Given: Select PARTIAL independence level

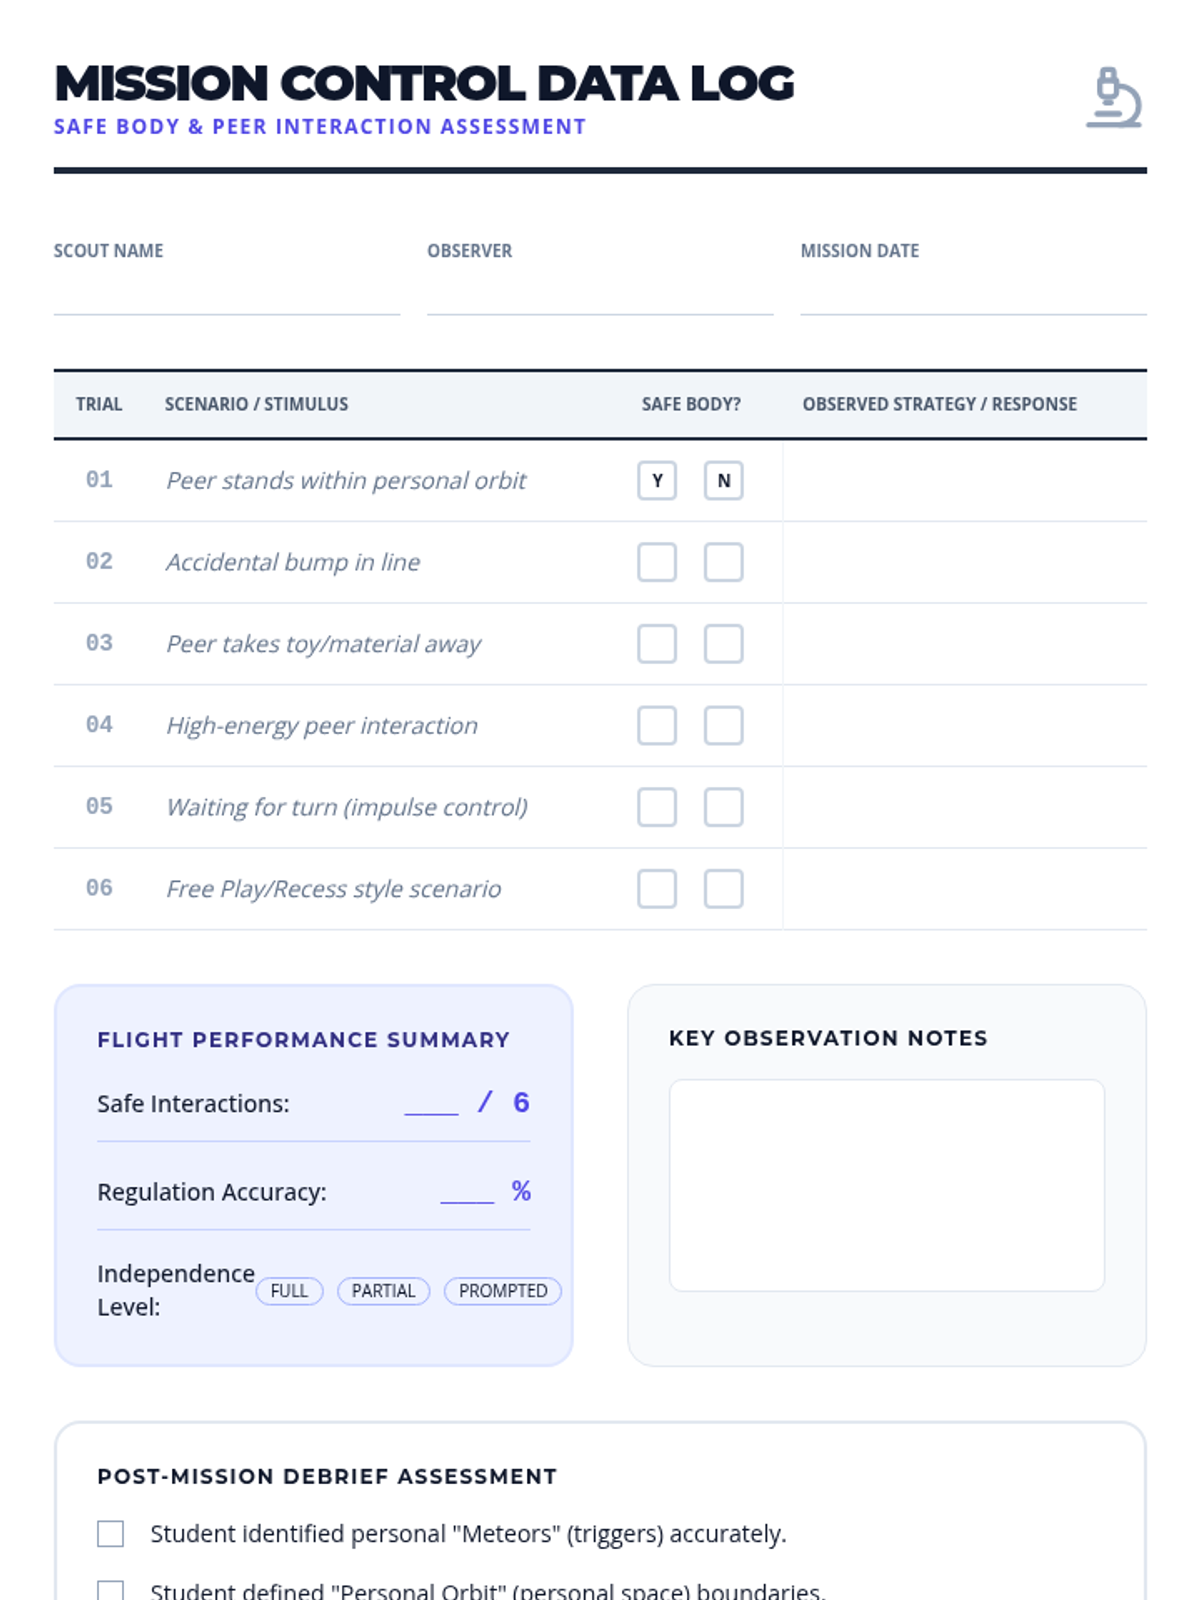Looking at the screenshot, I should coord(383,1291).
